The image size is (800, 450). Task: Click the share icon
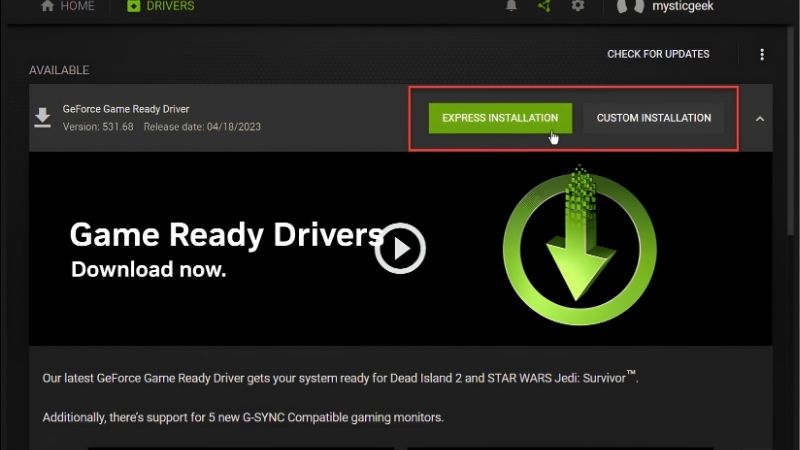point(544,6)
